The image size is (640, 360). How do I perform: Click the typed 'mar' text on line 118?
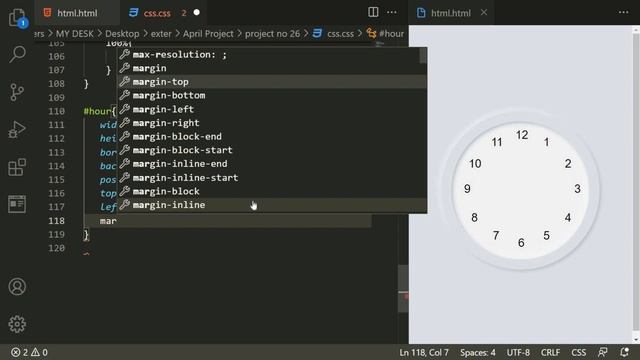(x=108, y=221)
